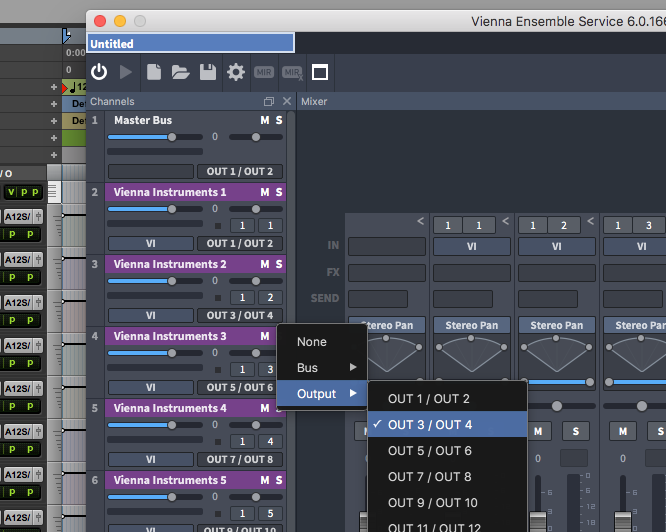Mute Vienna Instruments 2 channel
Screen dimensions: 666x532
pyautogui.click(x=265, y=265)
